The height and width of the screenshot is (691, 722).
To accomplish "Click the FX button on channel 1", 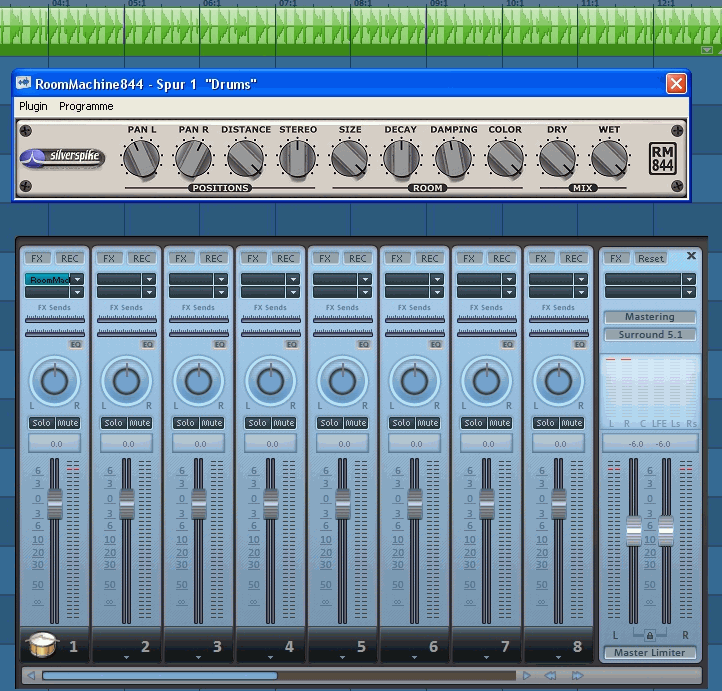I will click(37, 258).
